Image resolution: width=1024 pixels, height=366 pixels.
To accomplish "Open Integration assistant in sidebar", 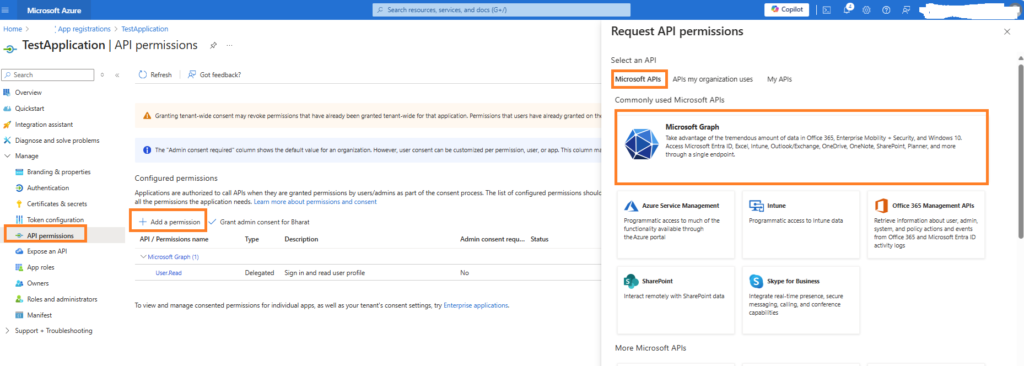I will 44,124.
